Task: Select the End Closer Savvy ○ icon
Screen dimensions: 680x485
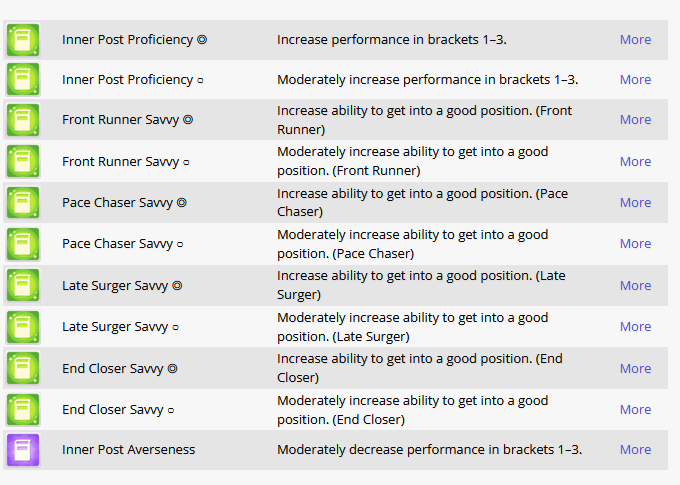Action: tap(23, 410)
